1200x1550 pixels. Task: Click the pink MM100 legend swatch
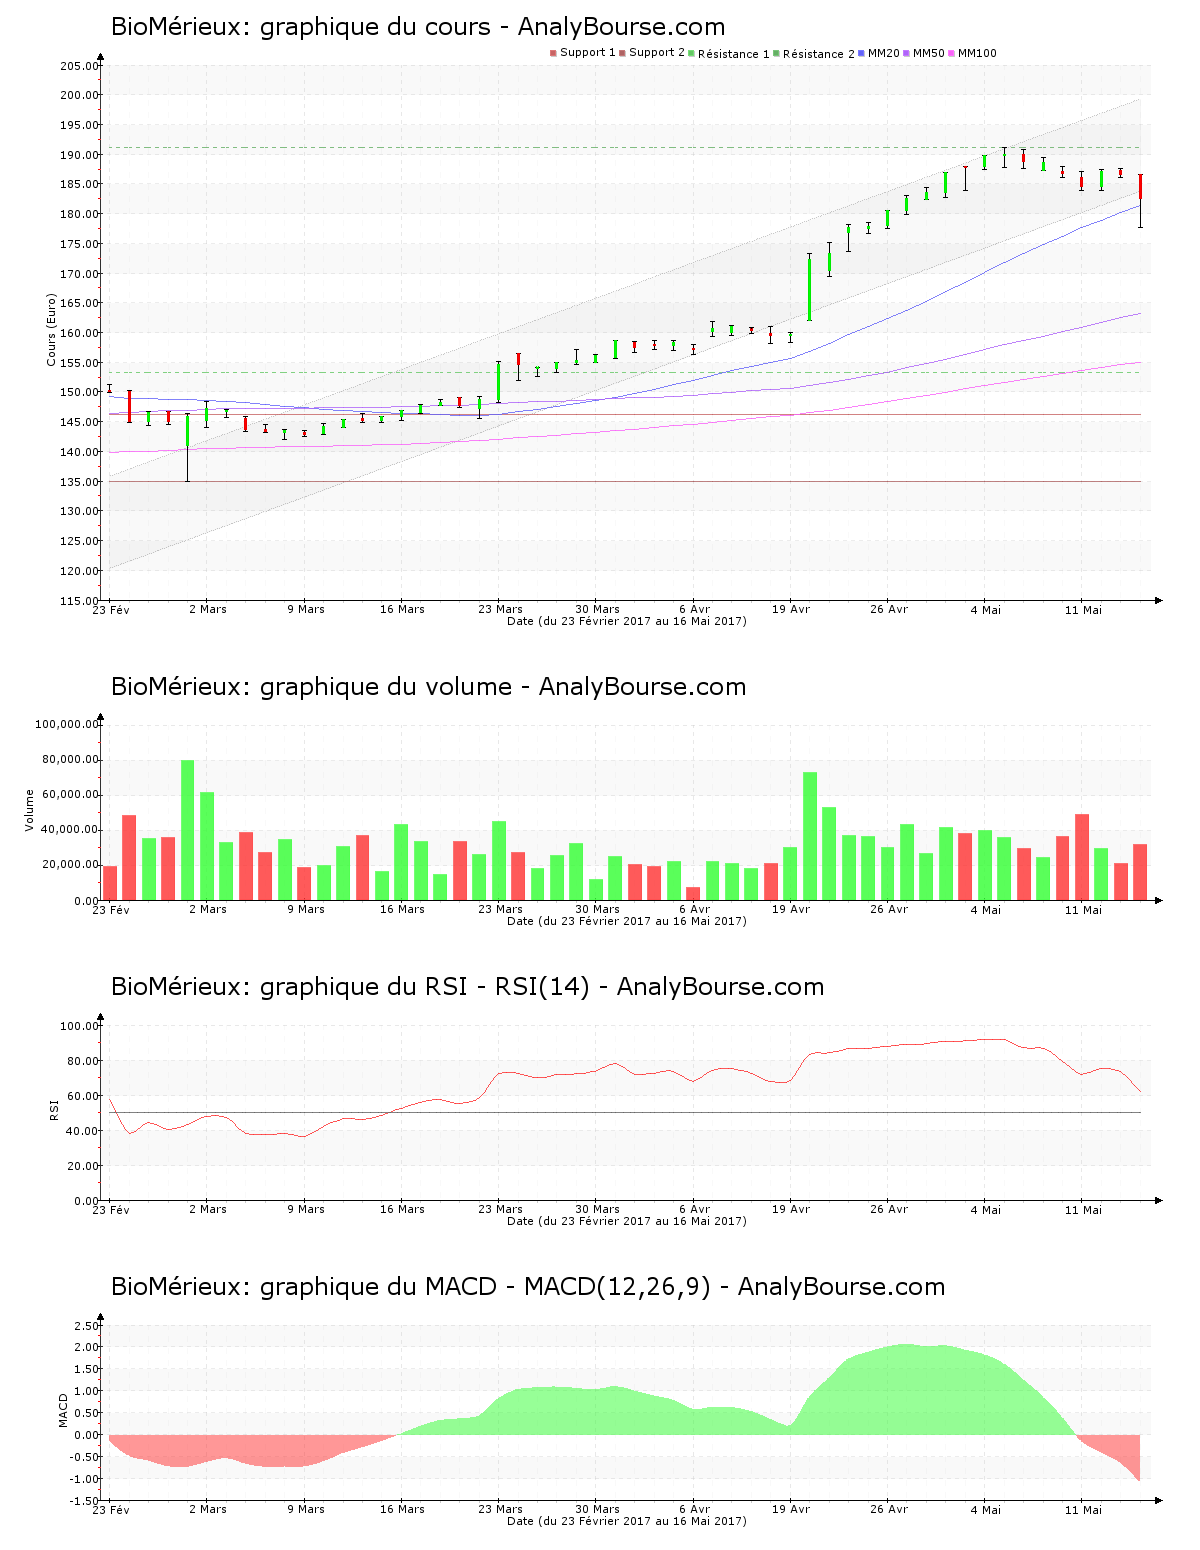tap(951, 53)
